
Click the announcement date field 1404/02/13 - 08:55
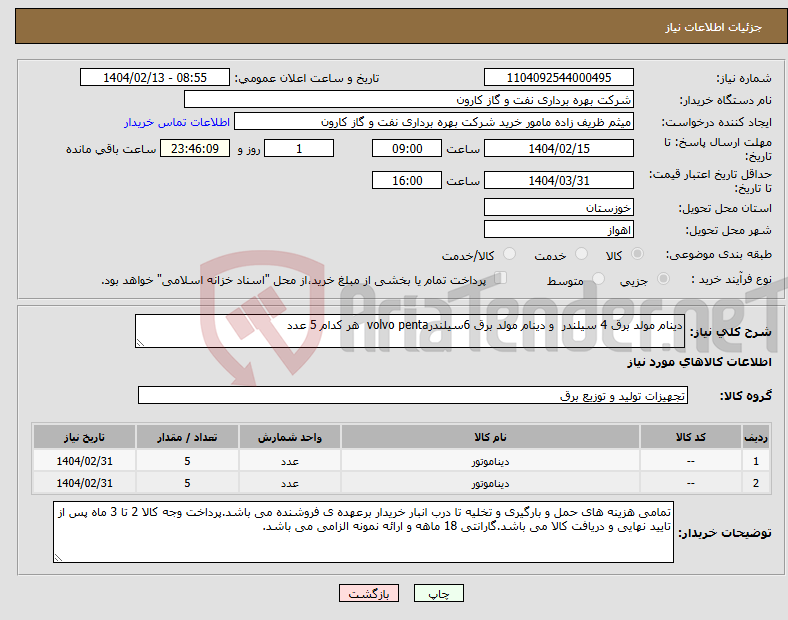pyautogui.click(x=155, y=77)
